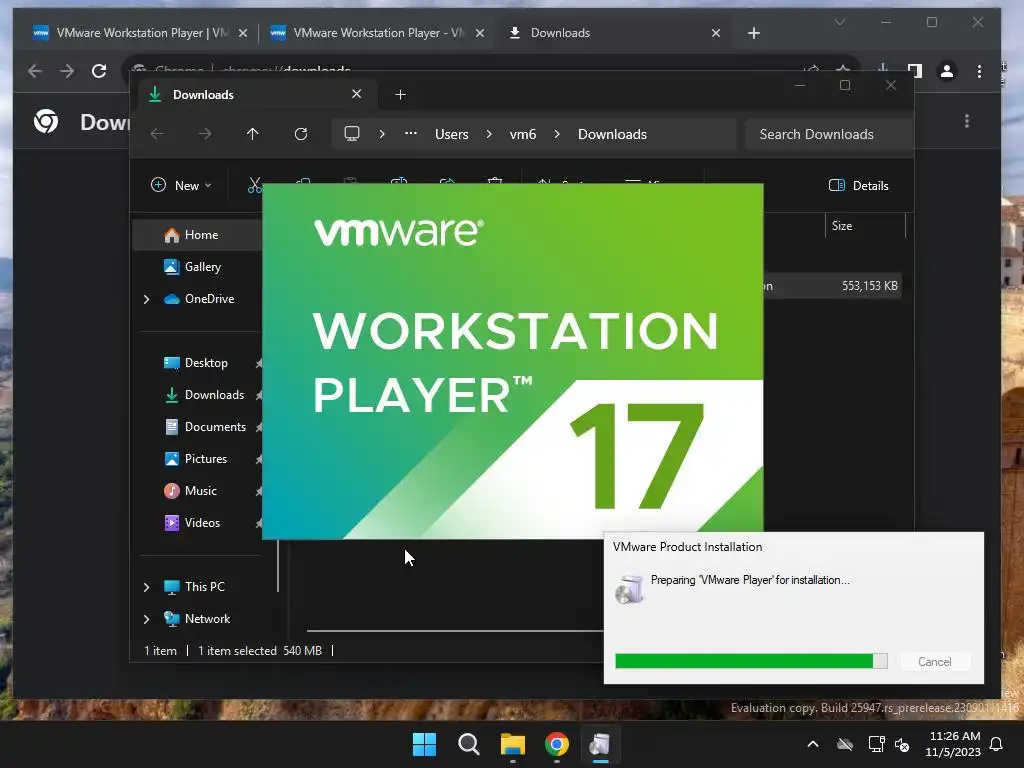Open the Pictures quick access folder
Screen dimensions: 1024x768
[205, 458]
